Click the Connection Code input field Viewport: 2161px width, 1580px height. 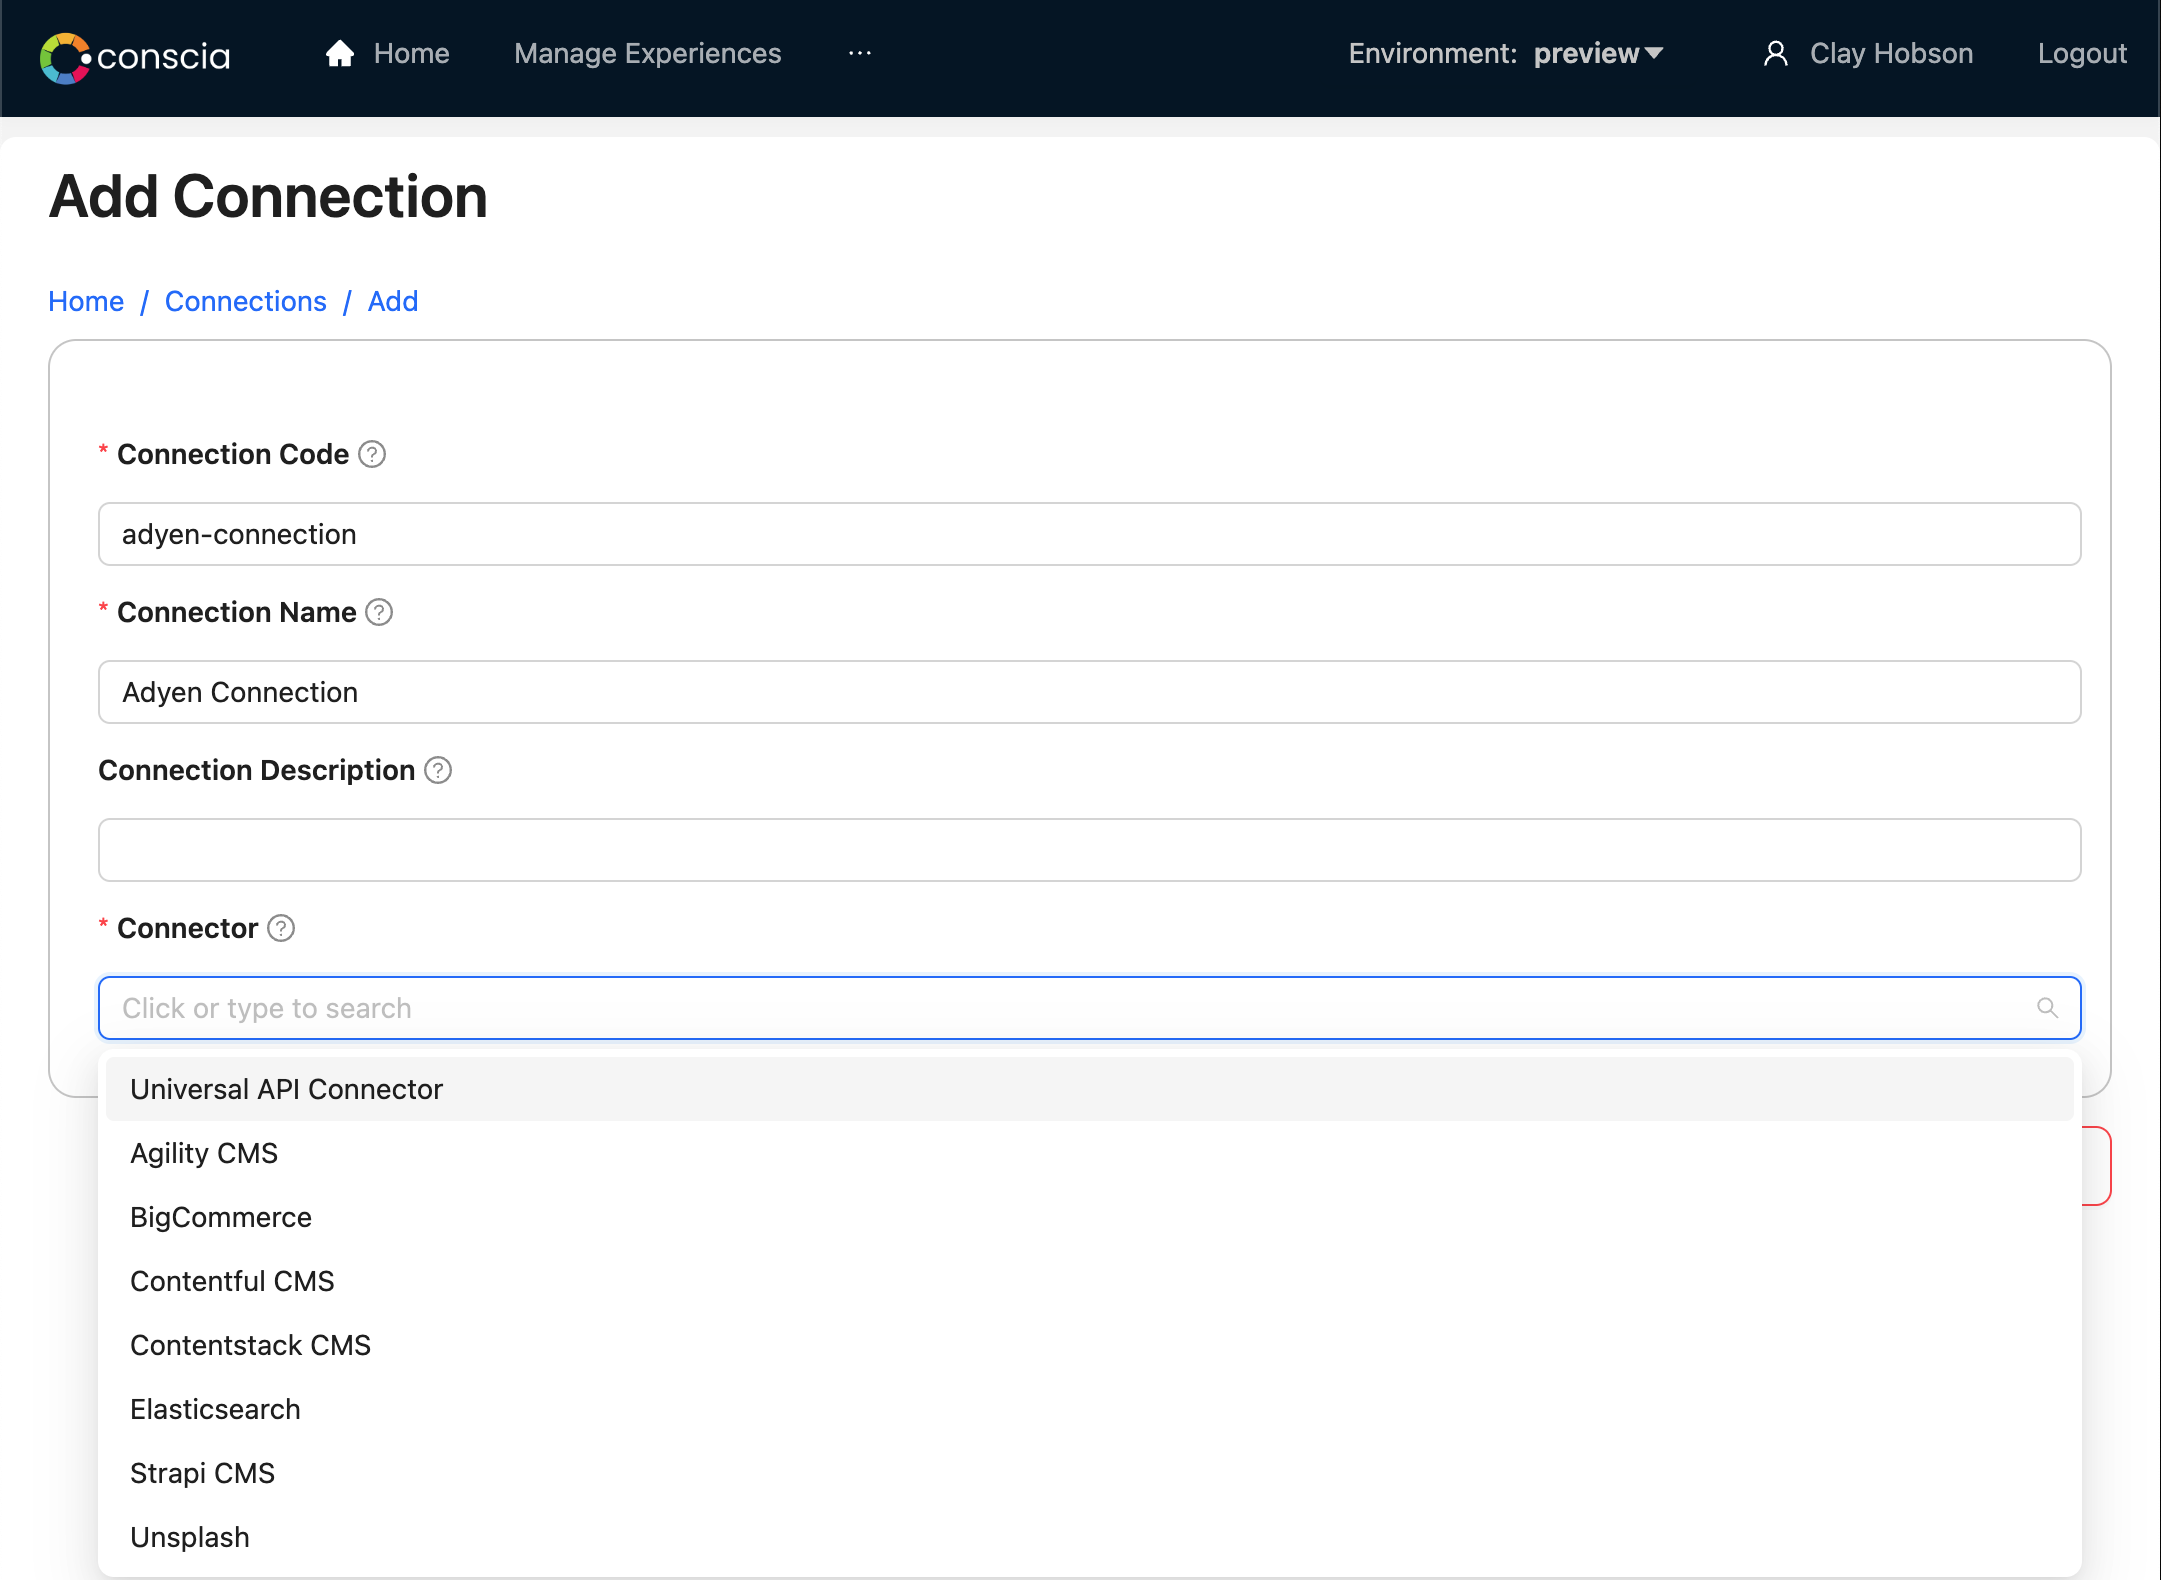coord(1090,534)
